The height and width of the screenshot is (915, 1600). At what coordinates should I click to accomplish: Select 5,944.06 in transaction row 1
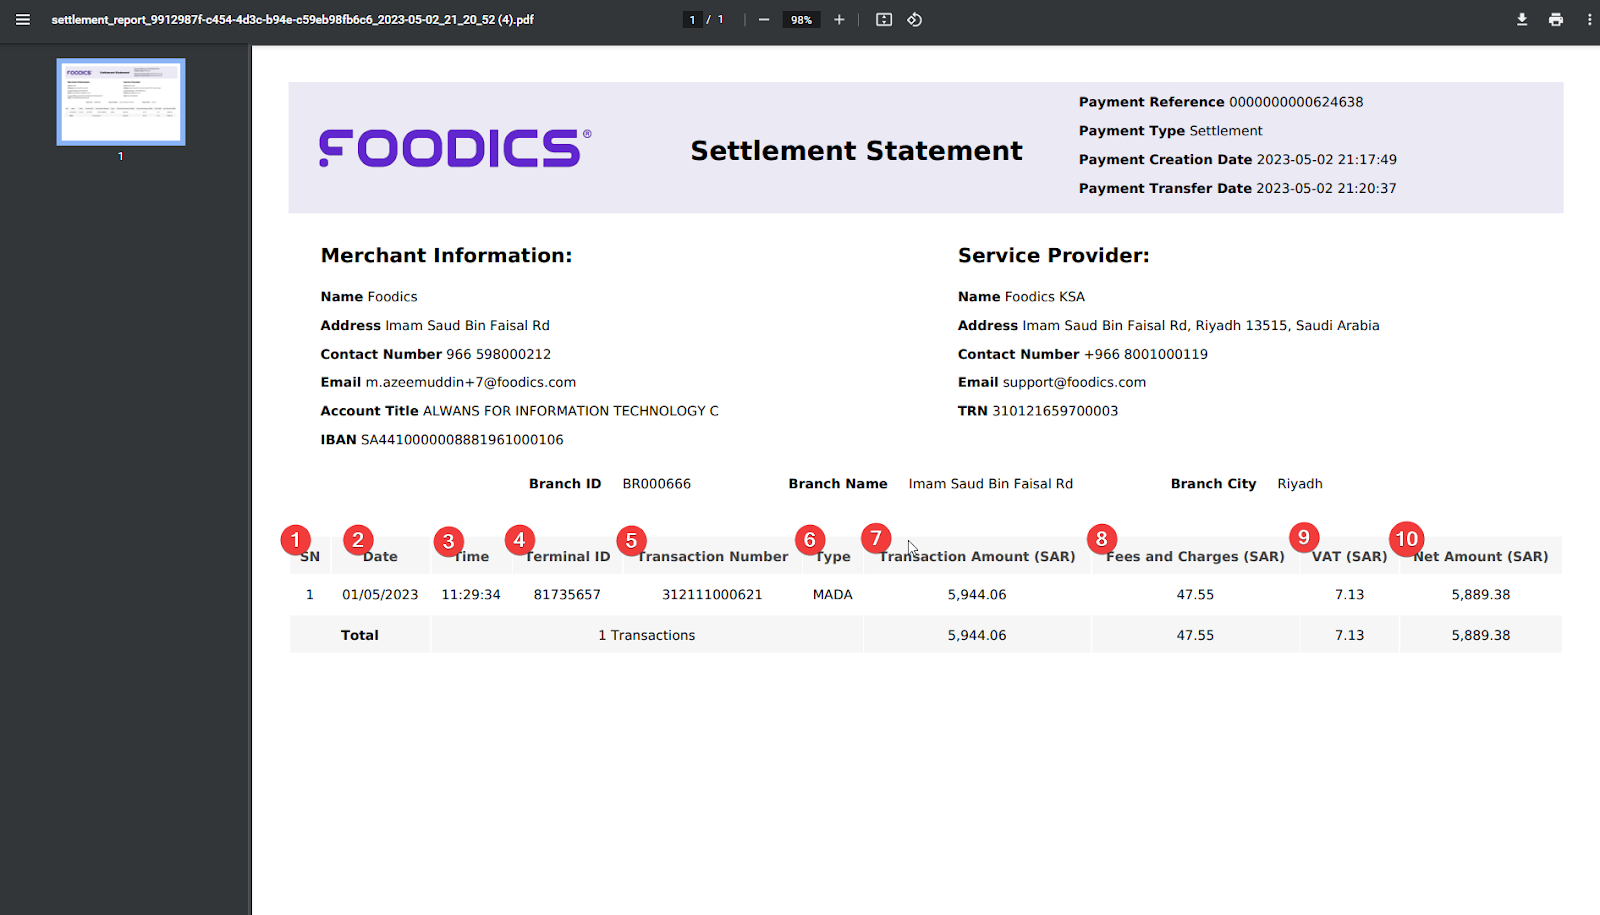pos(977,595)
